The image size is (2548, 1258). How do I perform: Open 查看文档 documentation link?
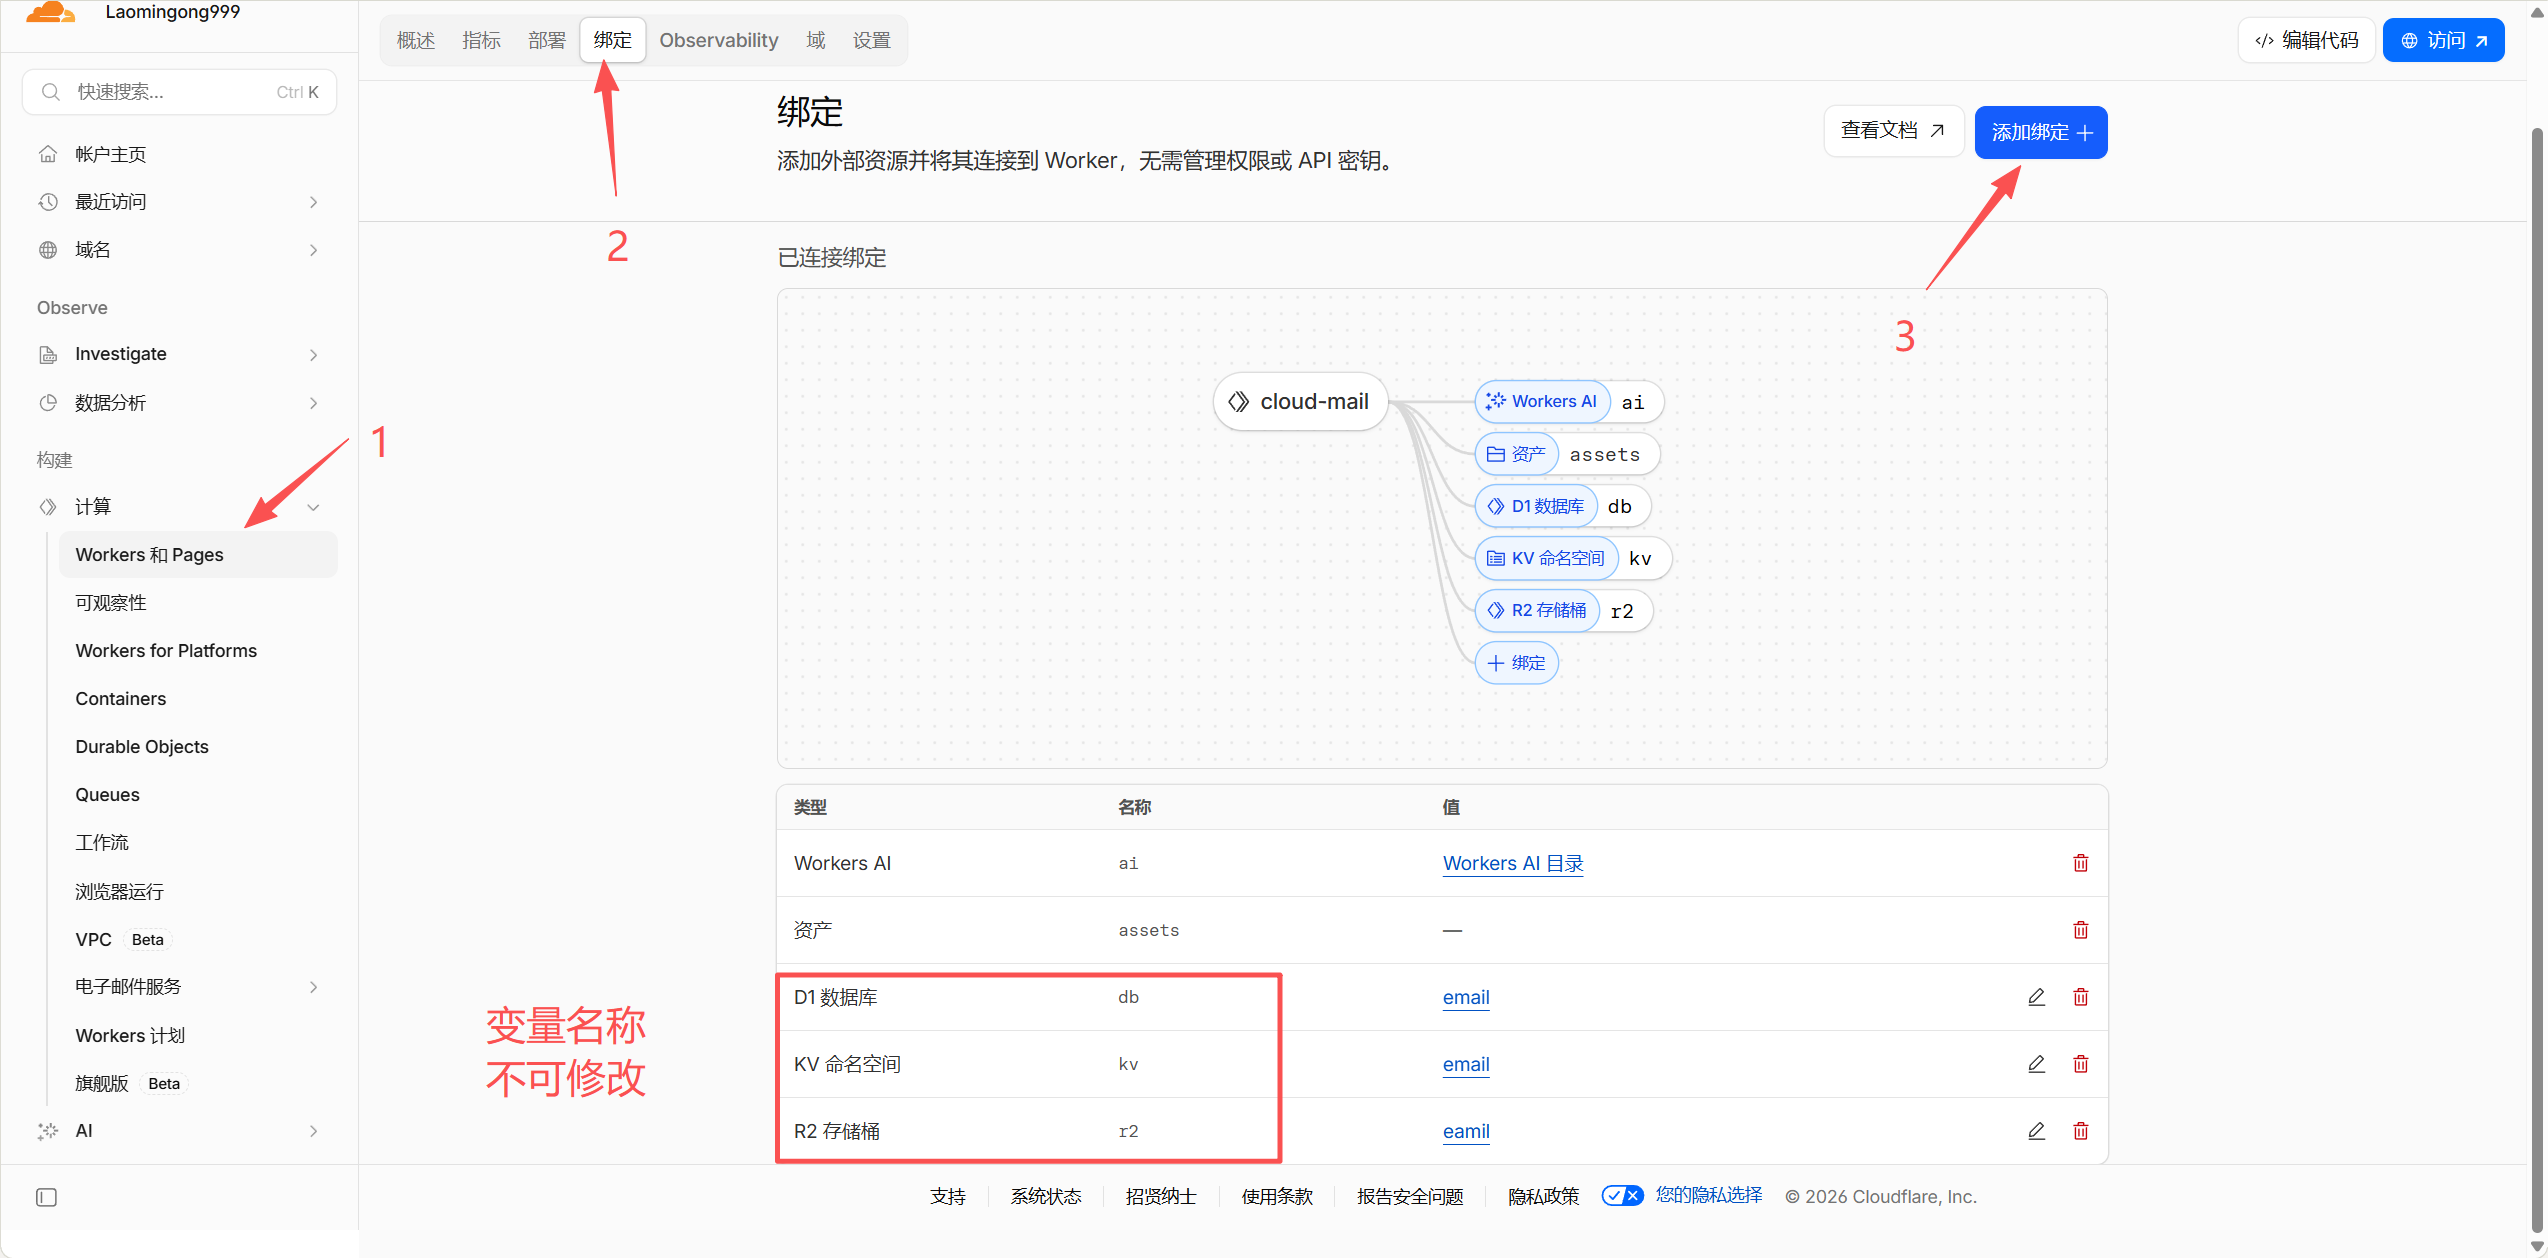1893,131
